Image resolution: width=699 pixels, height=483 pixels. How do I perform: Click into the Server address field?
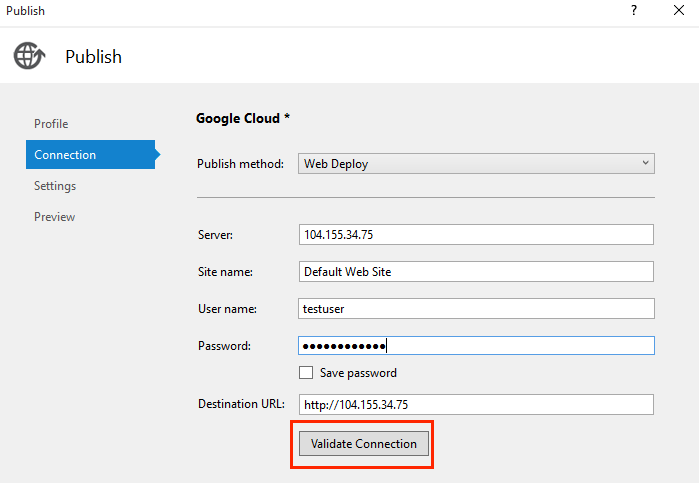[x=476, y=234]
